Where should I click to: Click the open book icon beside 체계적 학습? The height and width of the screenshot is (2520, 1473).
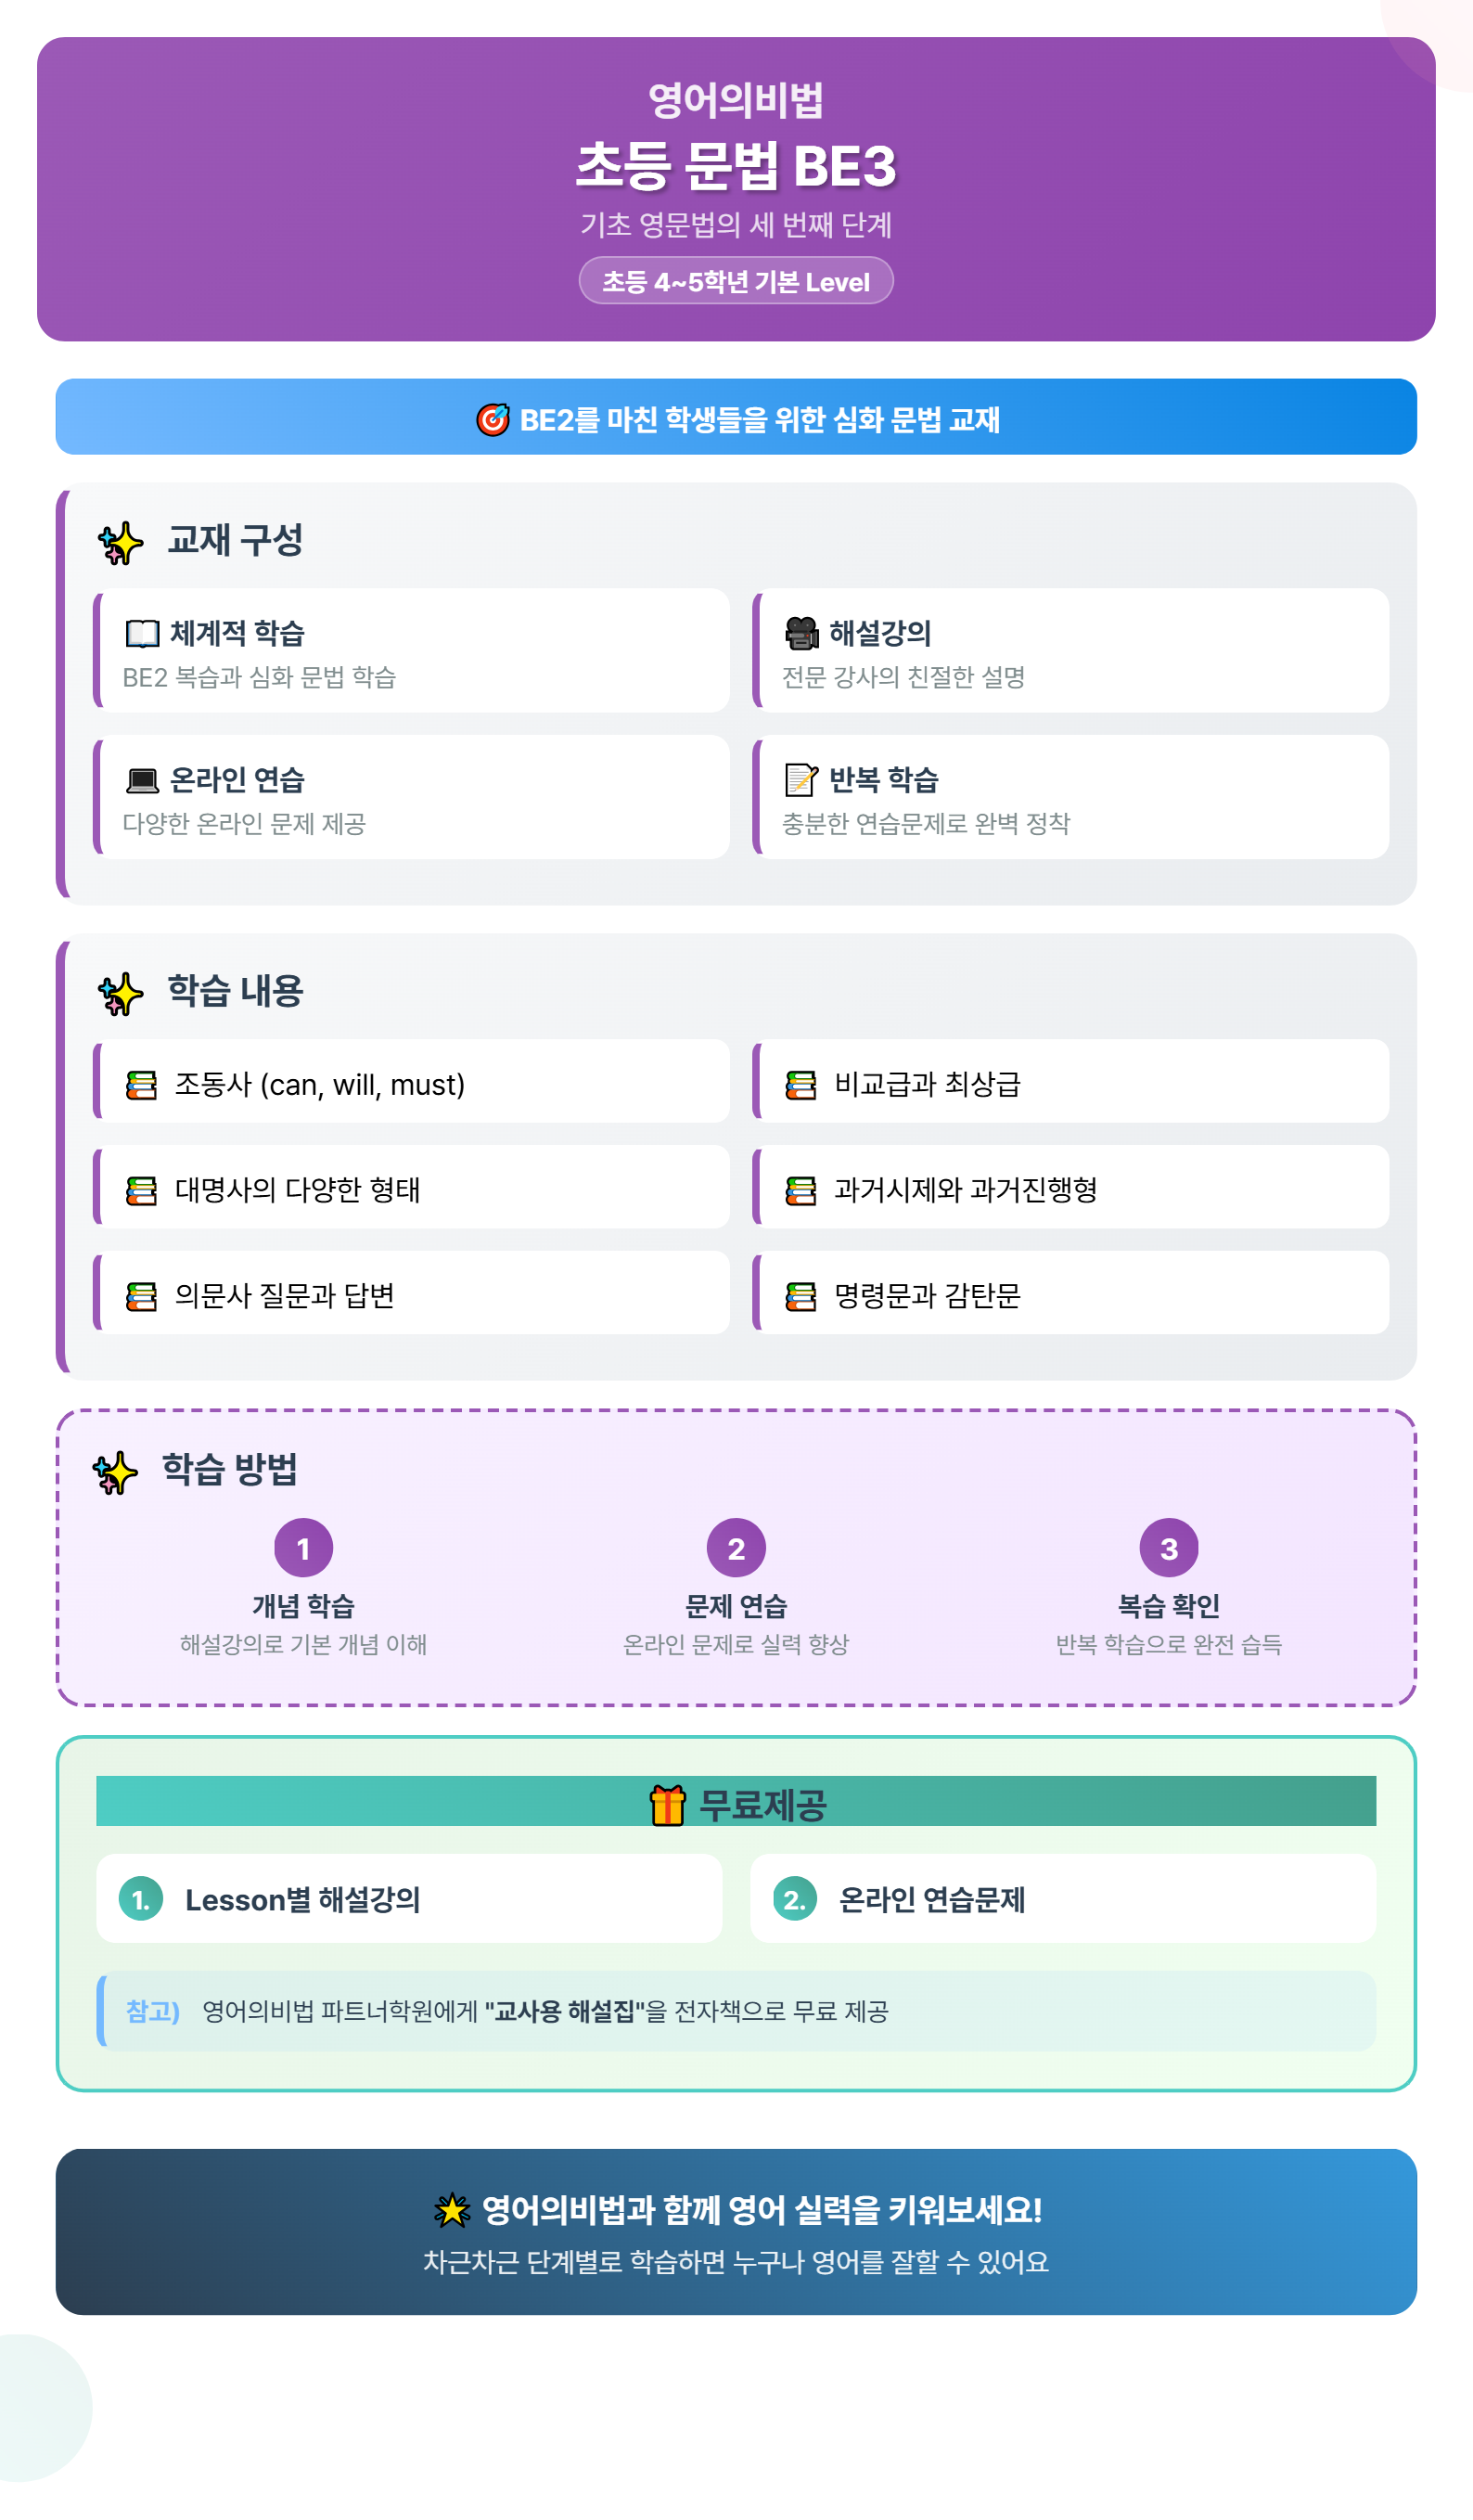coord(142,633)
